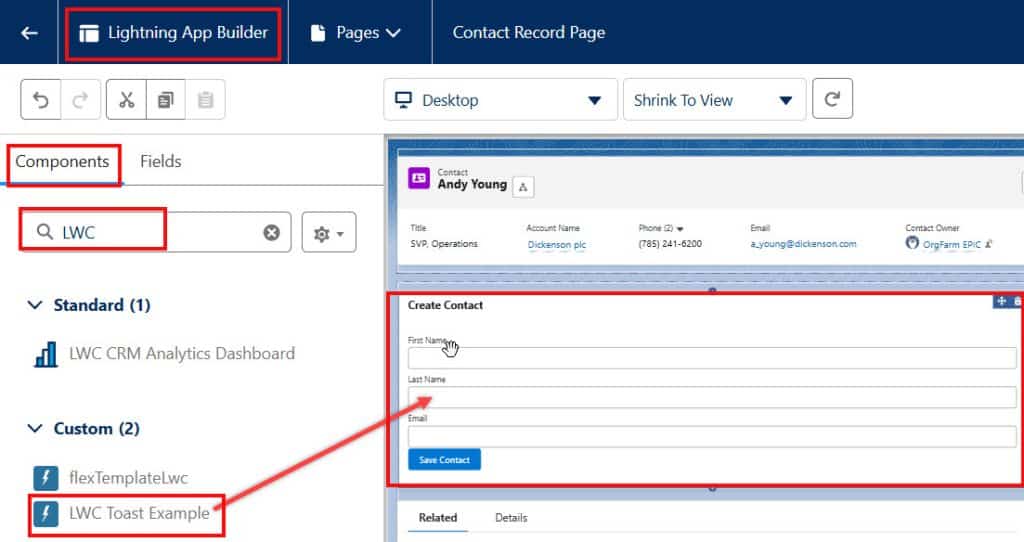Redo the last change
Viewport: 1024px width, 542px height.
[80, 100]
